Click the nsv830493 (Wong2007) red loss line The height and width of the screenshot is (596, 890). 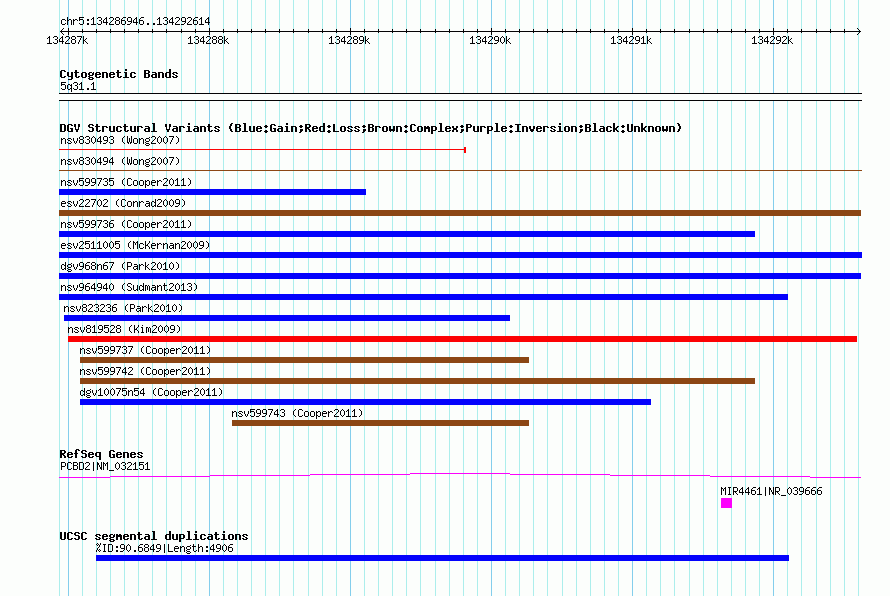(x=262, y=150)
